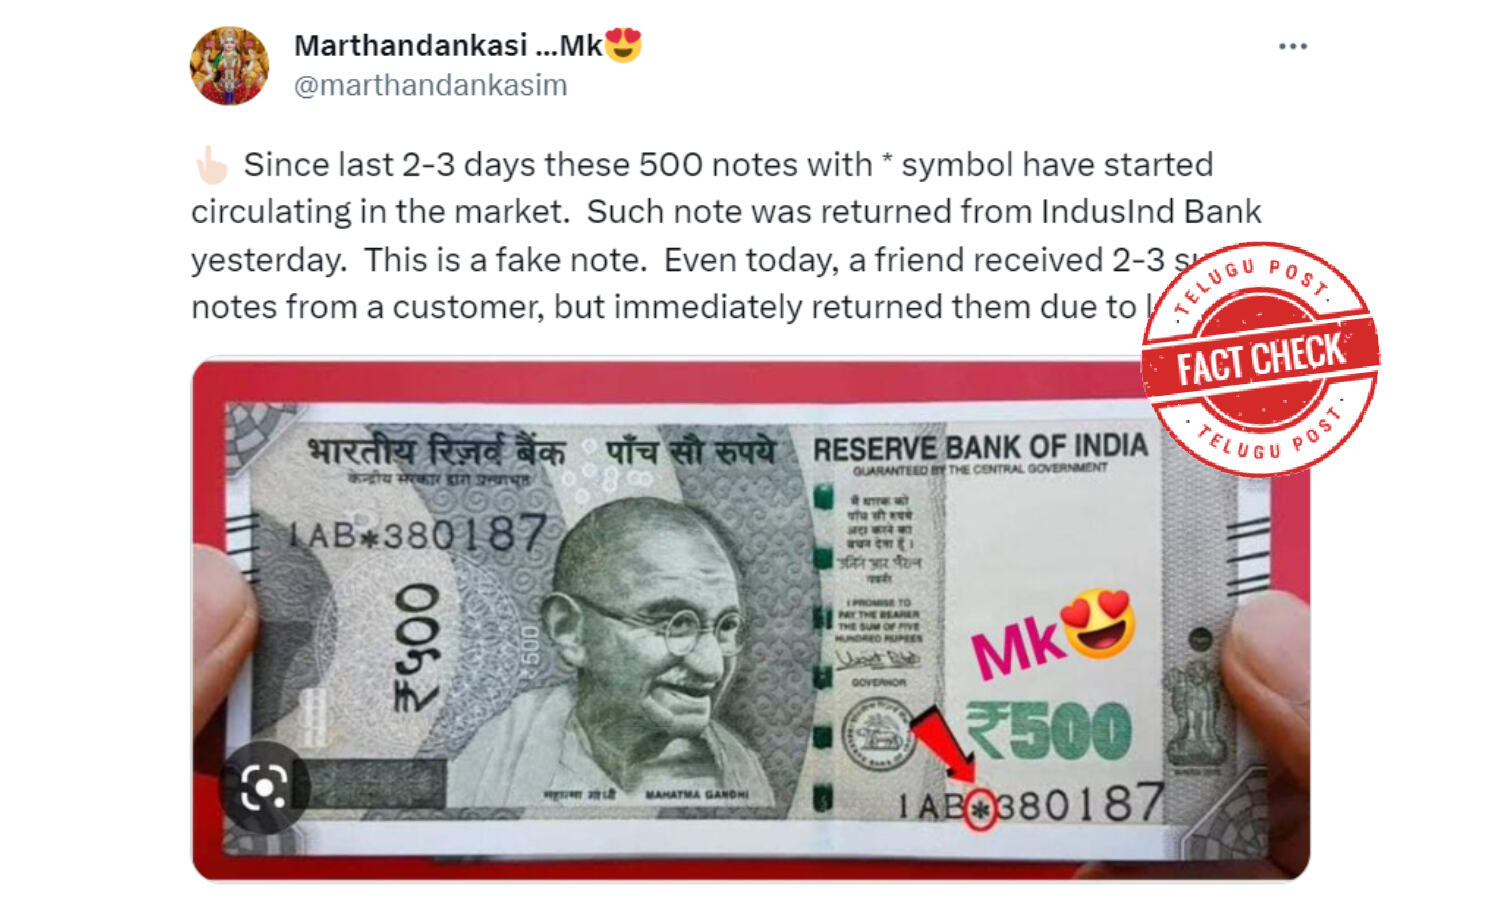Open the @marthandankasim handle link
This screenshot has width=1500, height=900.
(431, 85)
